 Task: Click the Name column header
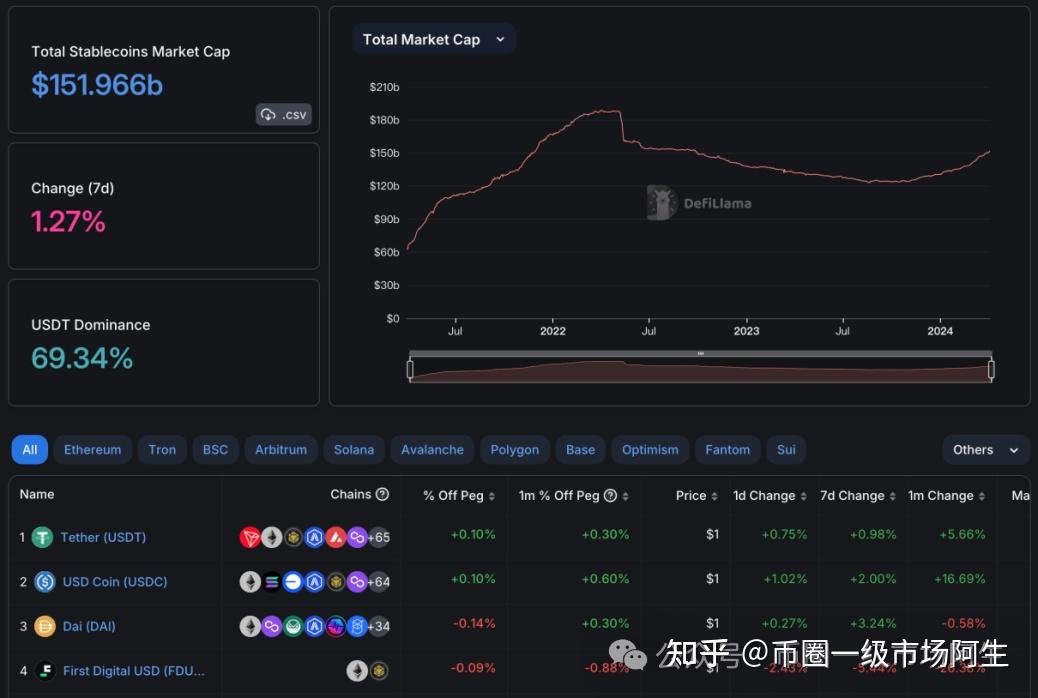tap(37, 494)
